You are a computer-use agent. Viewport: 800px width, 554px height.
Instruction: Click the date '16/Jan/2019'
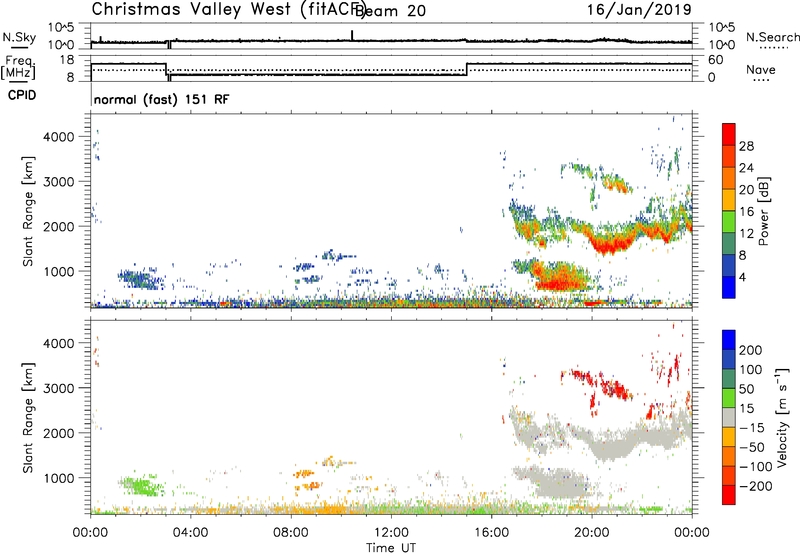tap(639, 9)
